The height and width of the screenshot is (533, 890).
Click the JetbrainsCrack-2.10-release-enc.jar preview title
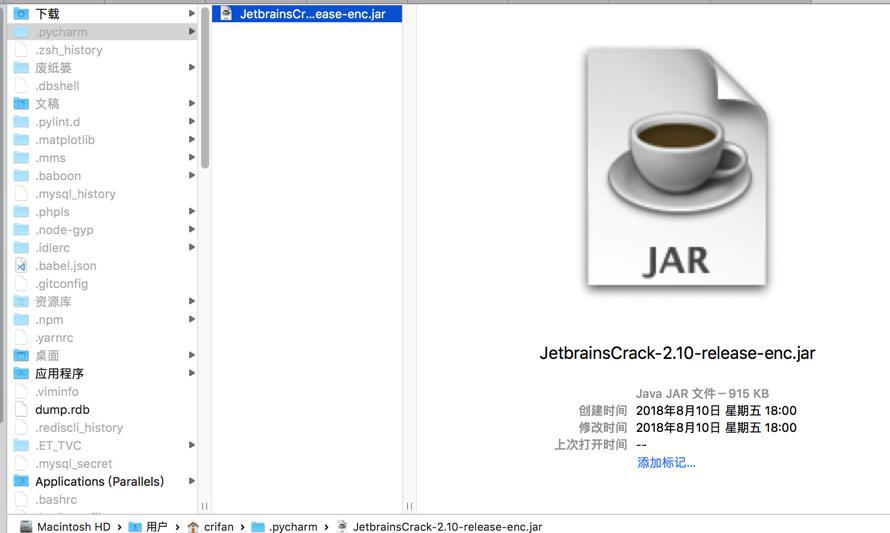(x=677, y=353)
